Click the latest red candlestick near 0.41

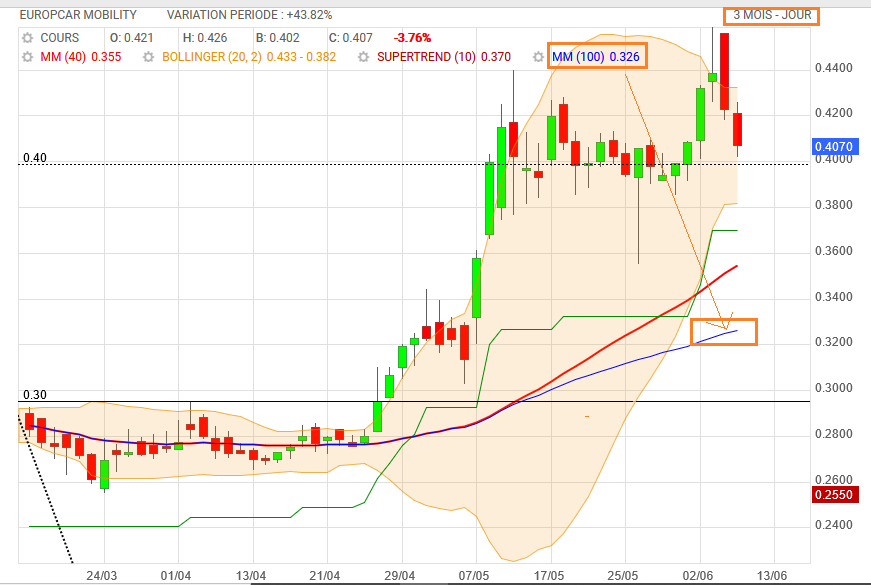click(x=738, y=129)
